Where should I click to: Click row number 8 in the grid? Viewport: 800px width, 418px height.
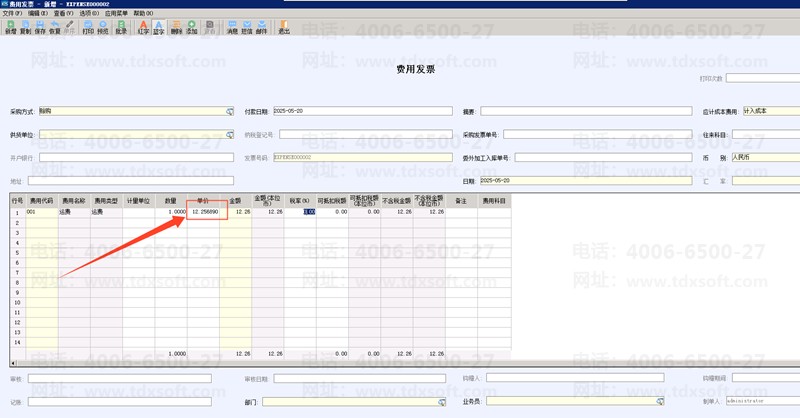click(17, 282)
